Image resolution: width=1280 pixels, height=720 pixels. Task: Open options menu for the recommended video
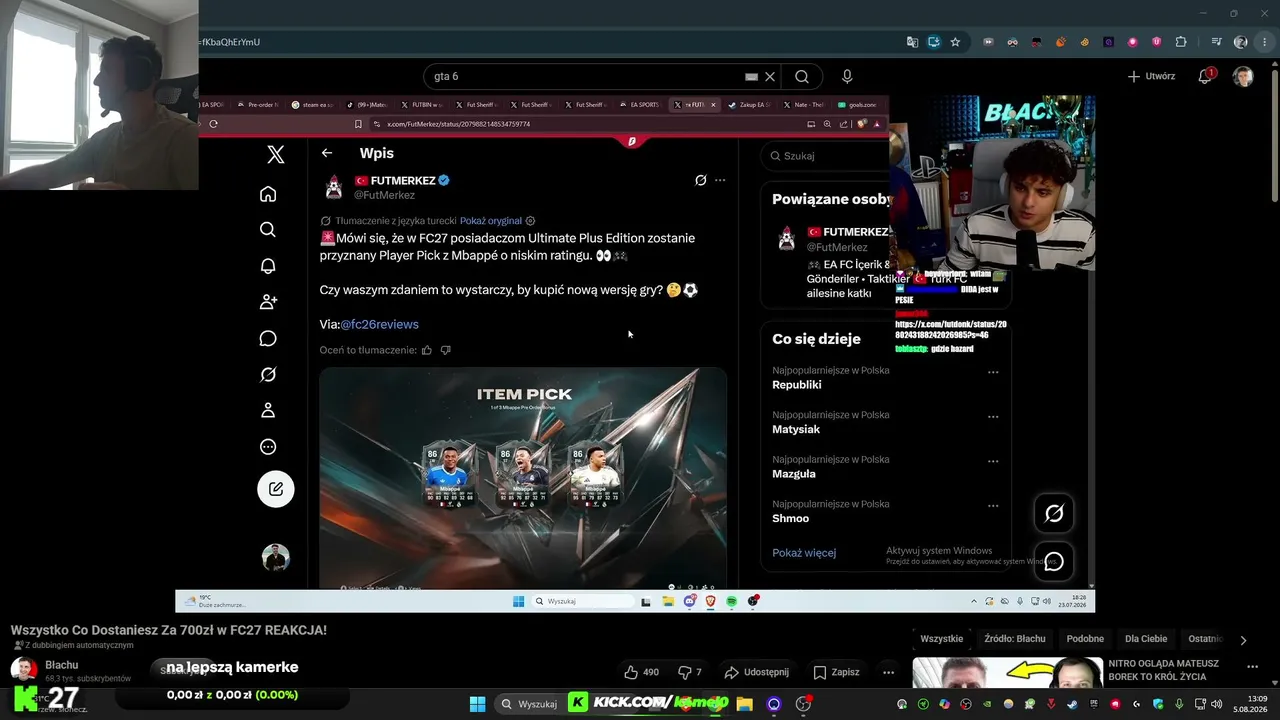tap(1252, 667)
